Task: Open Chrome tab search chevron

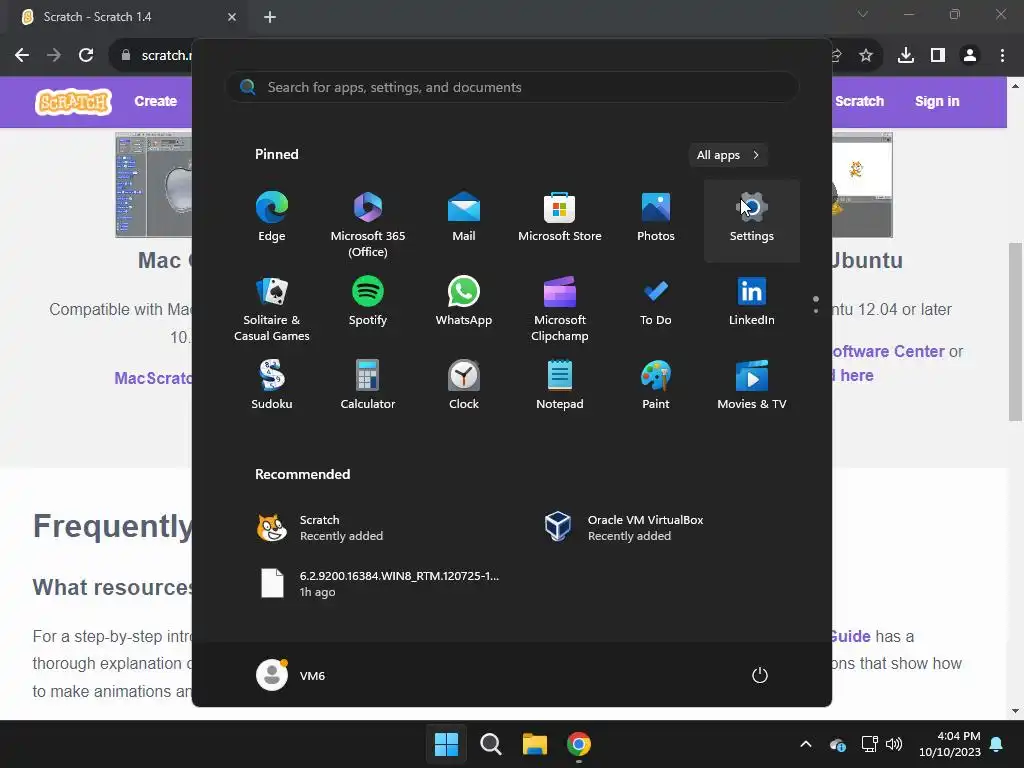Action: [863, 14]
